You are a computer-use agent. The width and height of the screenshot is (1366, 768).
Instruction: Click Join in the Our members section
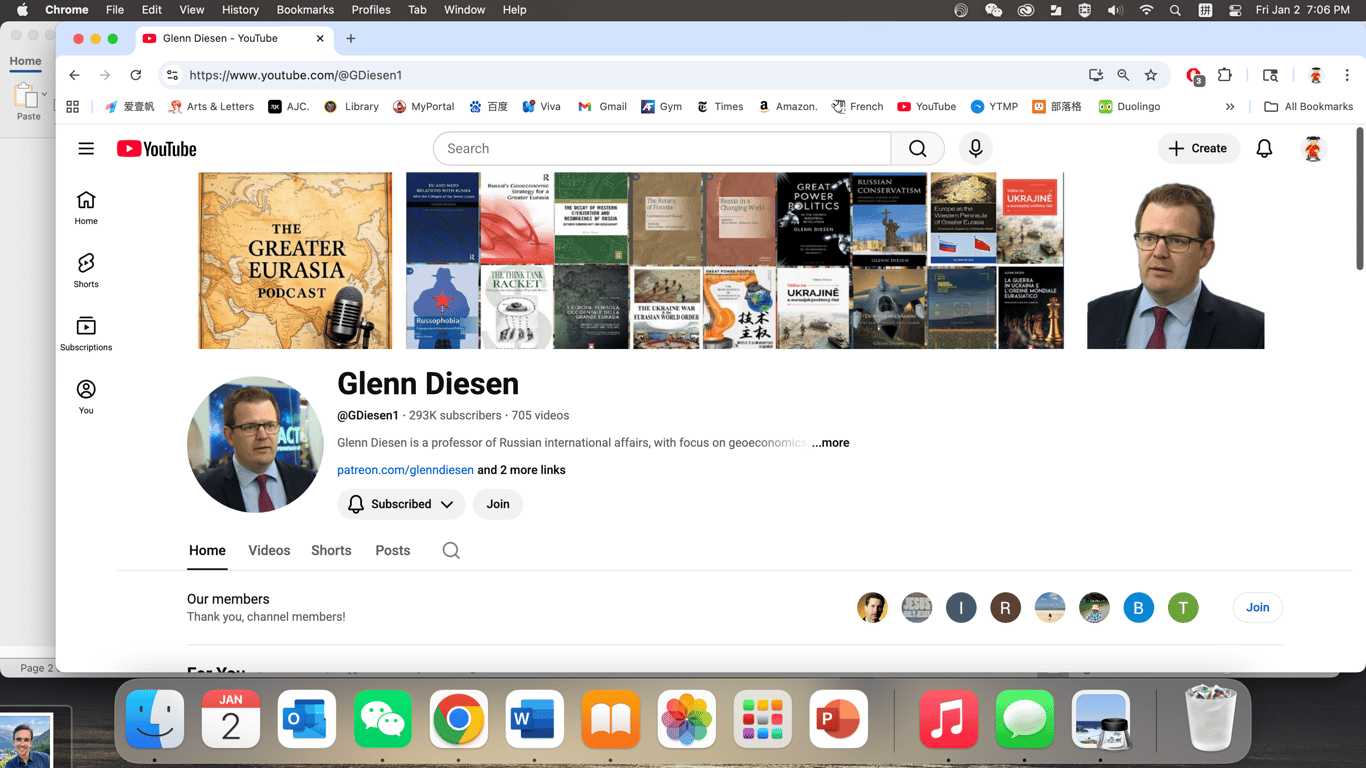[1258, 608]
